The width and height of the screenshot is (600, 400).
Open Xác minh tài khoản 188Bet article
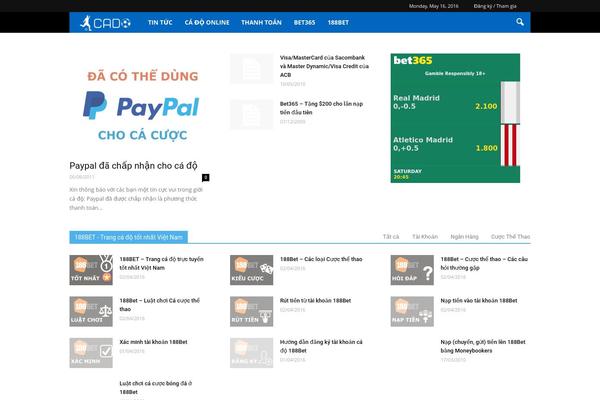153,342
